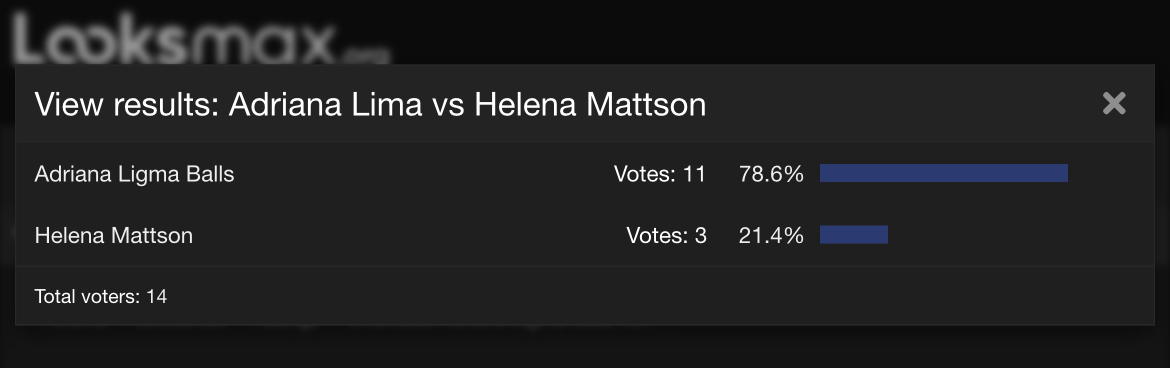Click the Total voters: 14 text

pos(101,297)
